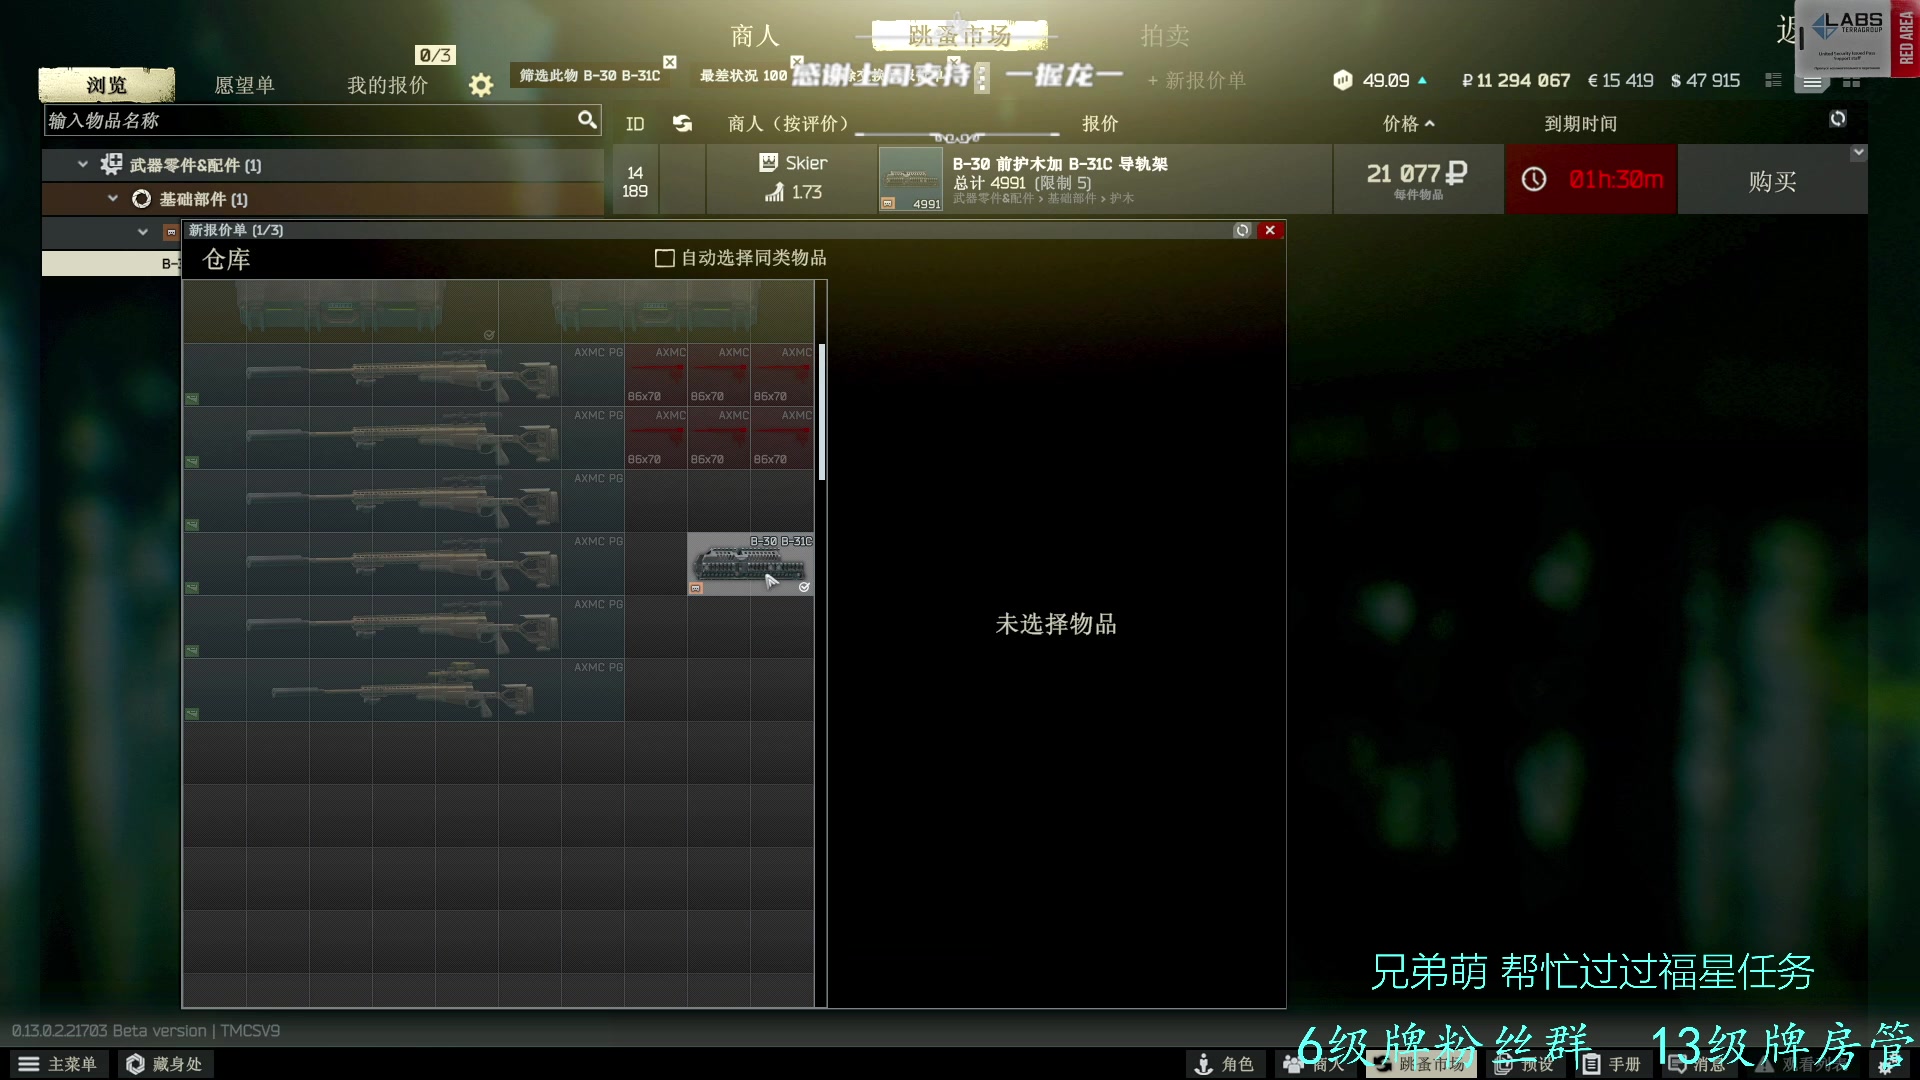
Task: Click the 藏身处 hideout icon
Action: [135, 1064]
